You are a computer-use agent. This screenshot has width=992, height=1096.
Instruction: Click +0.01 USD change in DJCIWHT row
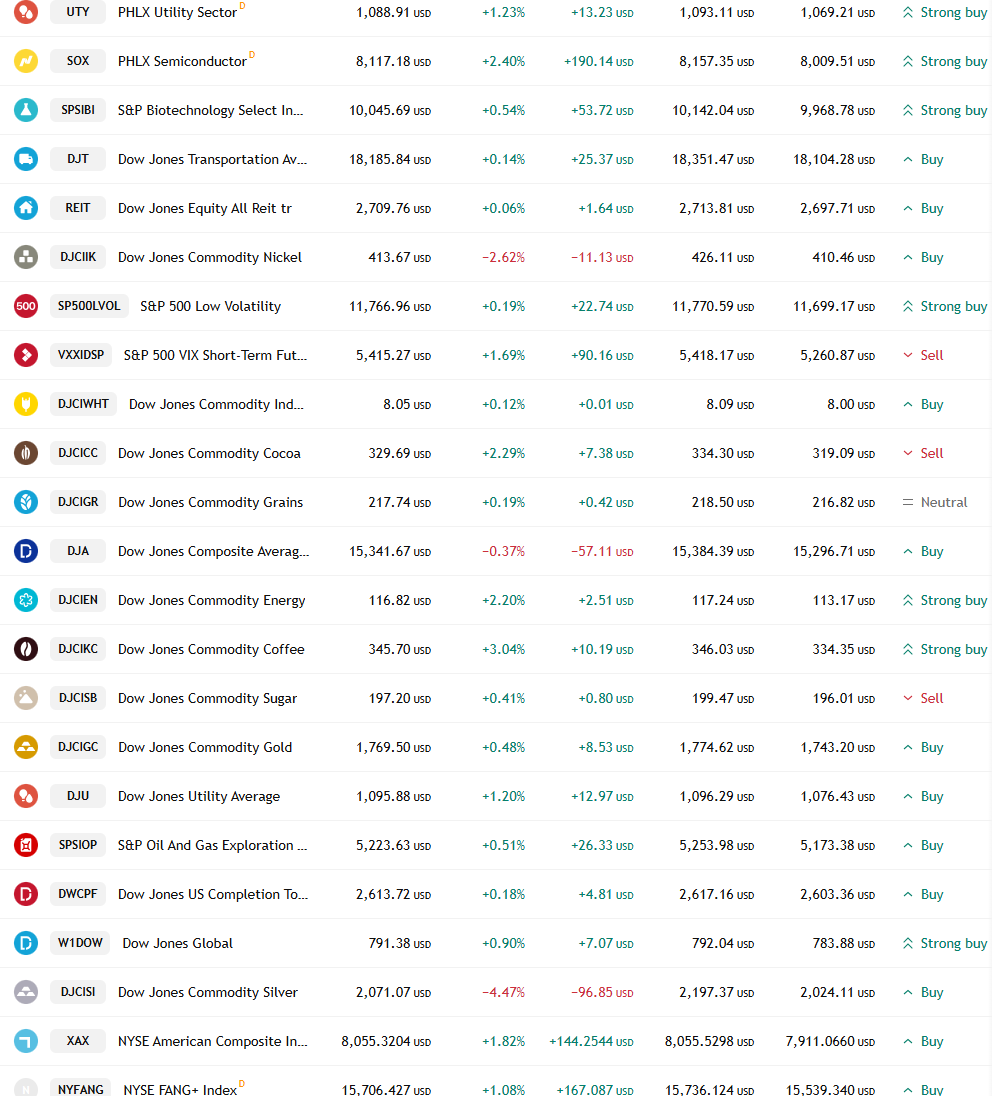[x=605, y=404]
